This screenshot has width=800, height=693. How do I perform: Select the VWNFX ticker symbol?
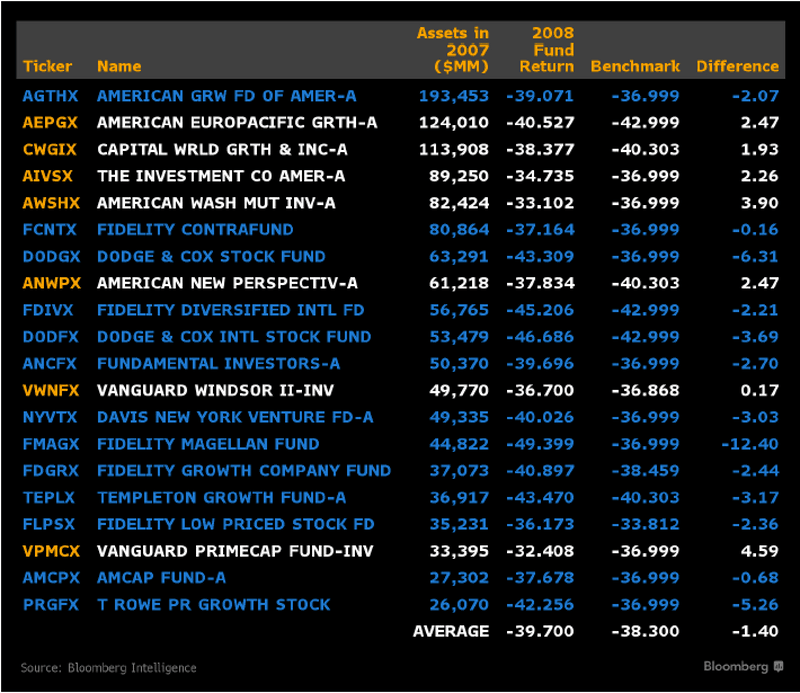pos(50,390)
